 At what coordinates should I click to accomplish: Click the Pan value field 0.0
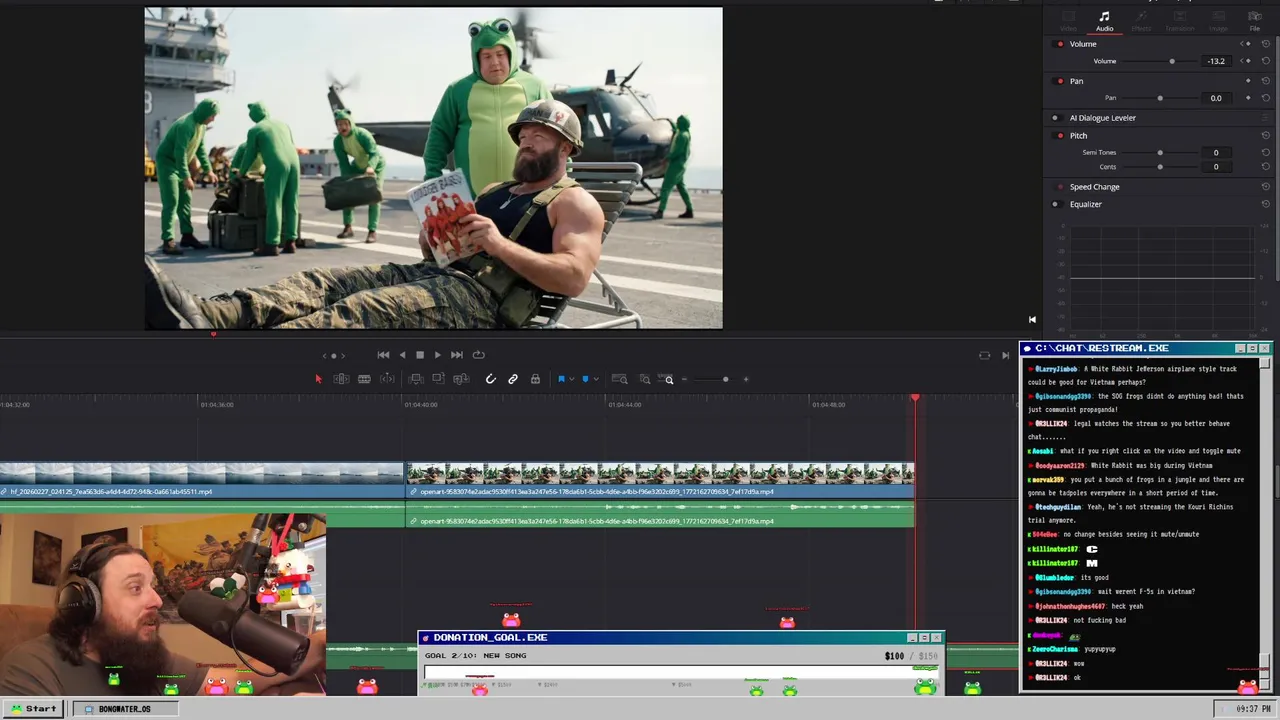click(1216, 98)
